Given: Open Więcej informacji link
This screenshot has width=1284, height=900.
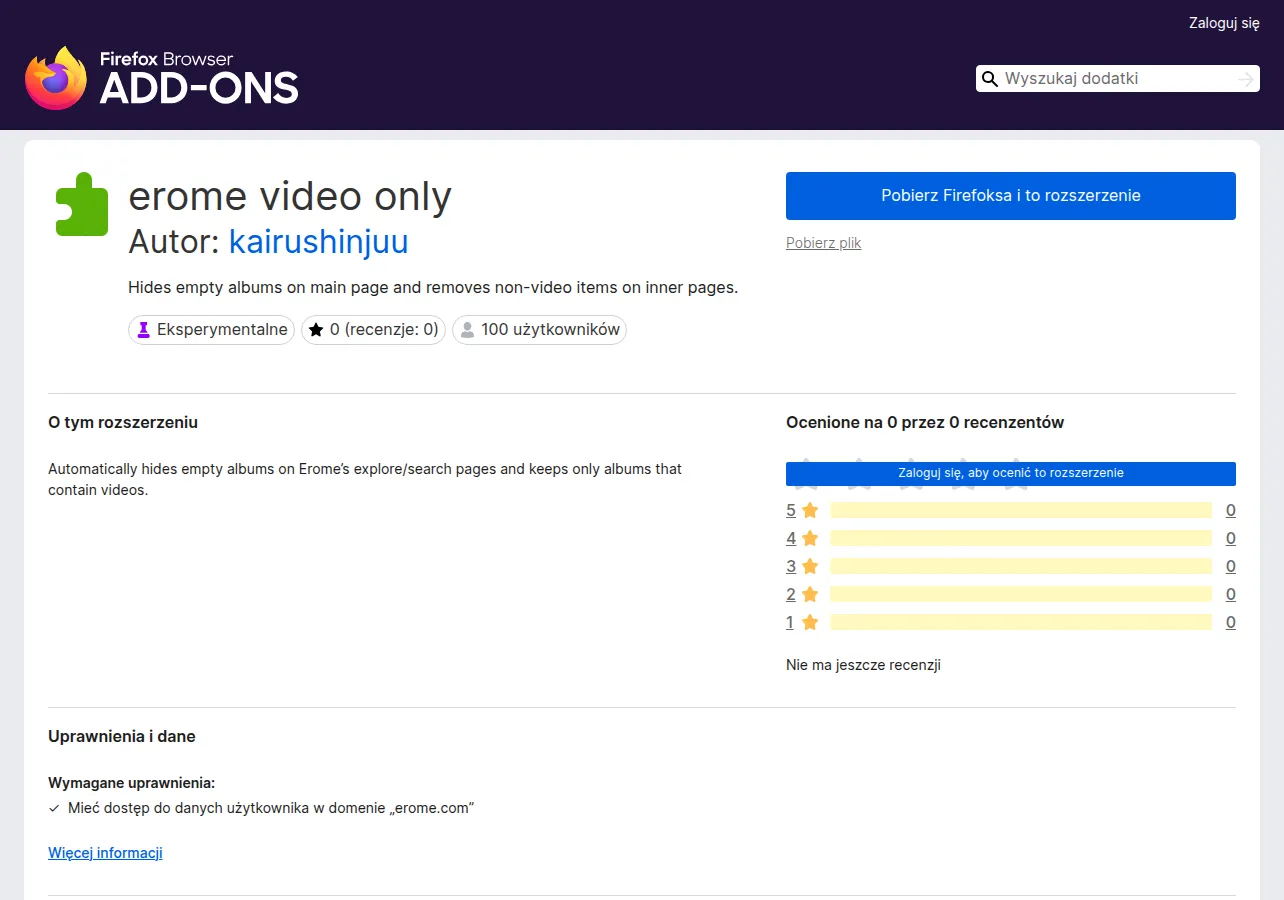Looking at the screenshot, I should [105, 853].
